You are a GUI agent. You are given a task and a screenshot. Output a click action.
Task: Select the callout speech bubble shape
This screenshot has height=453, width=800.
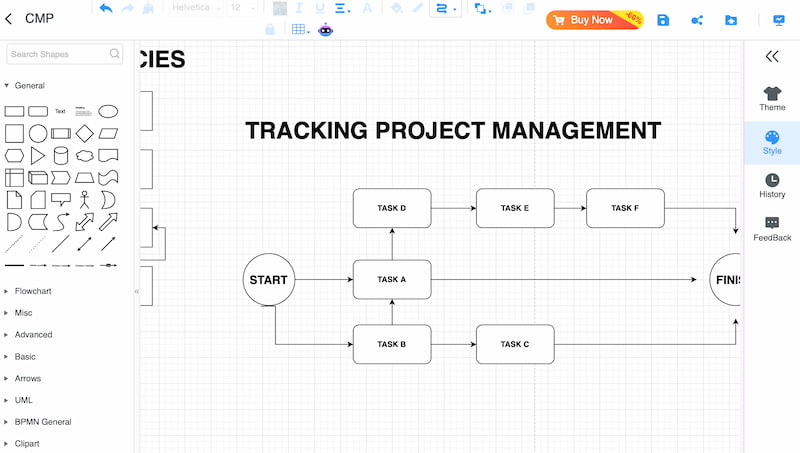click(x=61, y=199)
